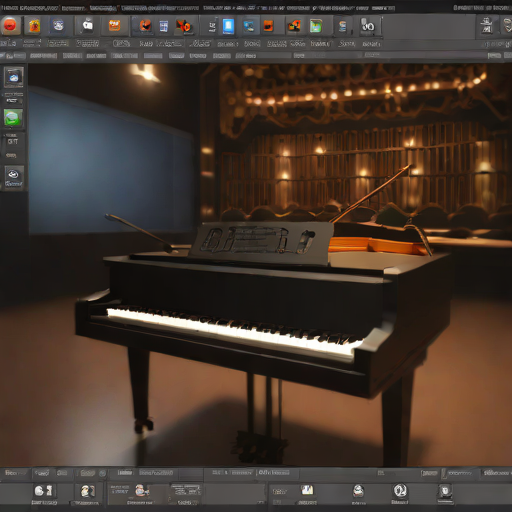
Task: Click the blue grid document toolbar icon
Action: (x=163, y=26)
